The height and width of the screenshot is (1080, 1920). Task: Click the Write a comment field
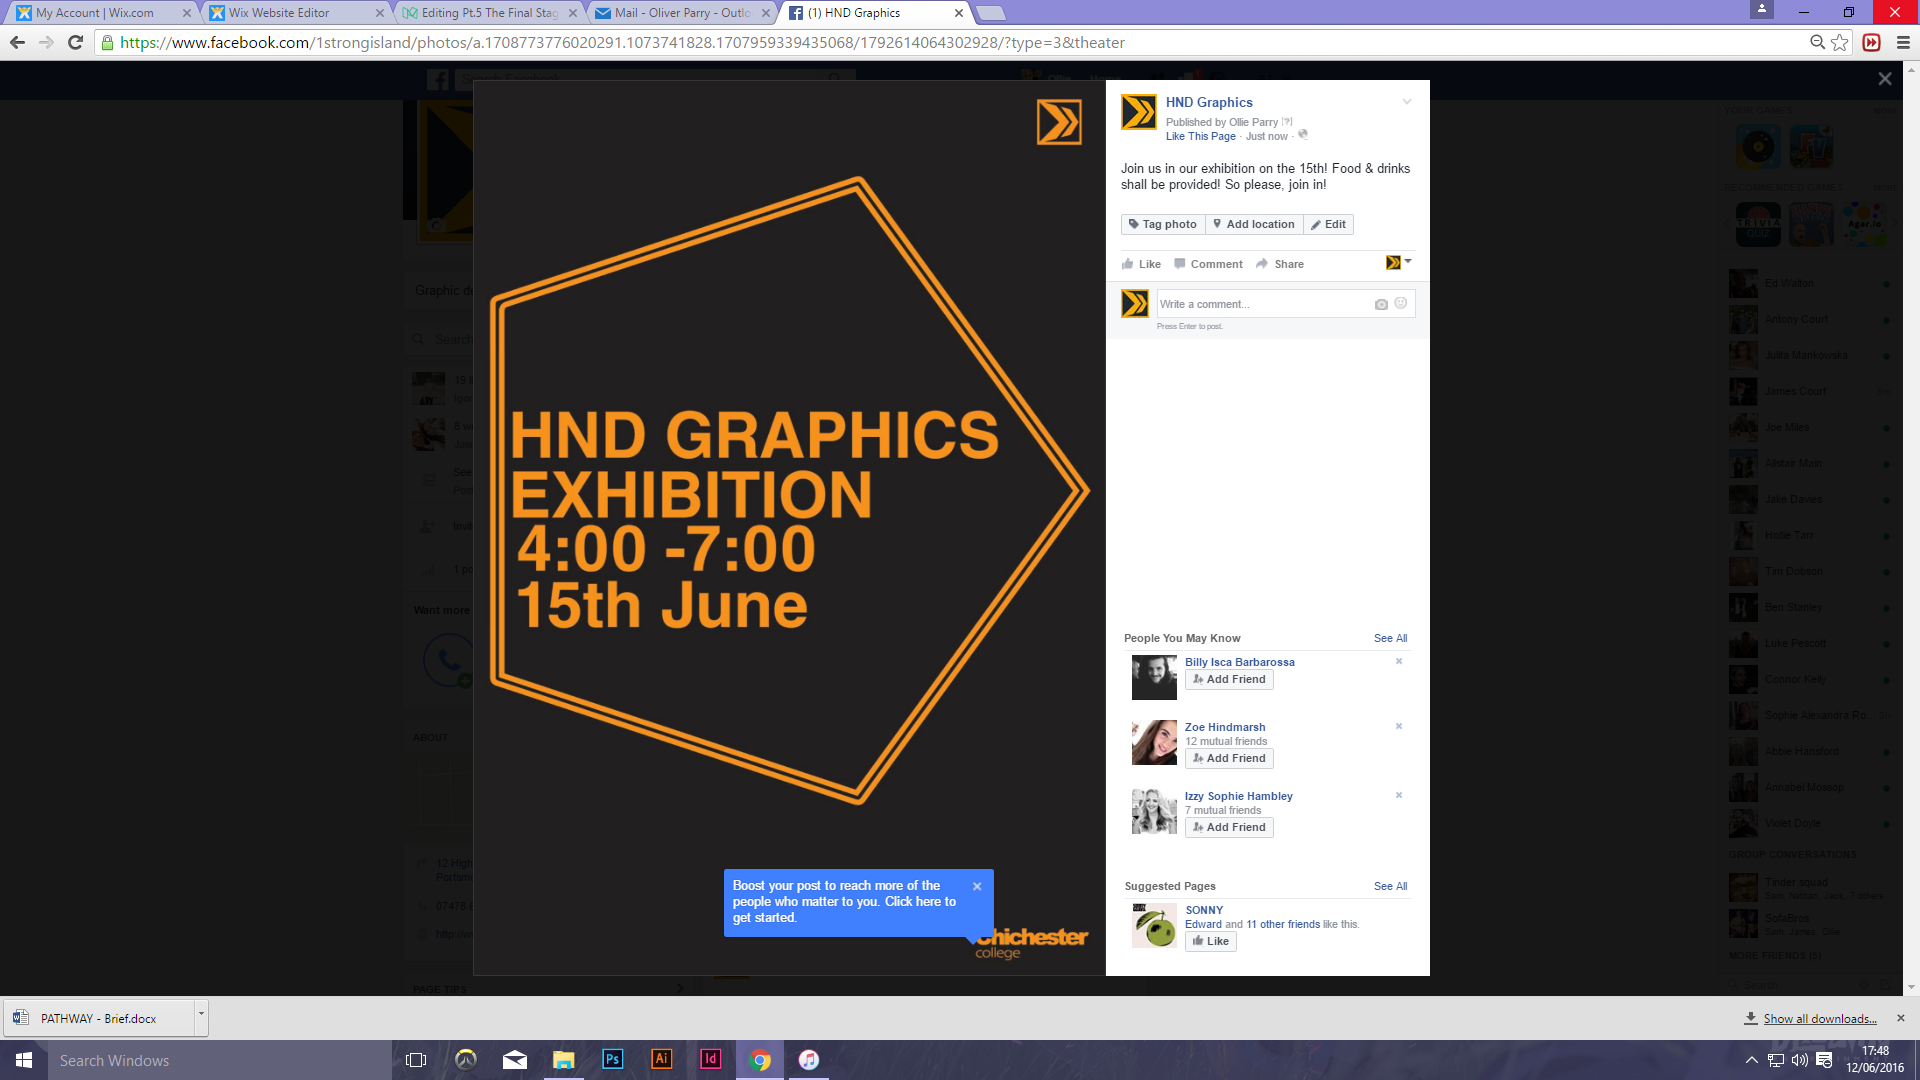(1260, 304)
